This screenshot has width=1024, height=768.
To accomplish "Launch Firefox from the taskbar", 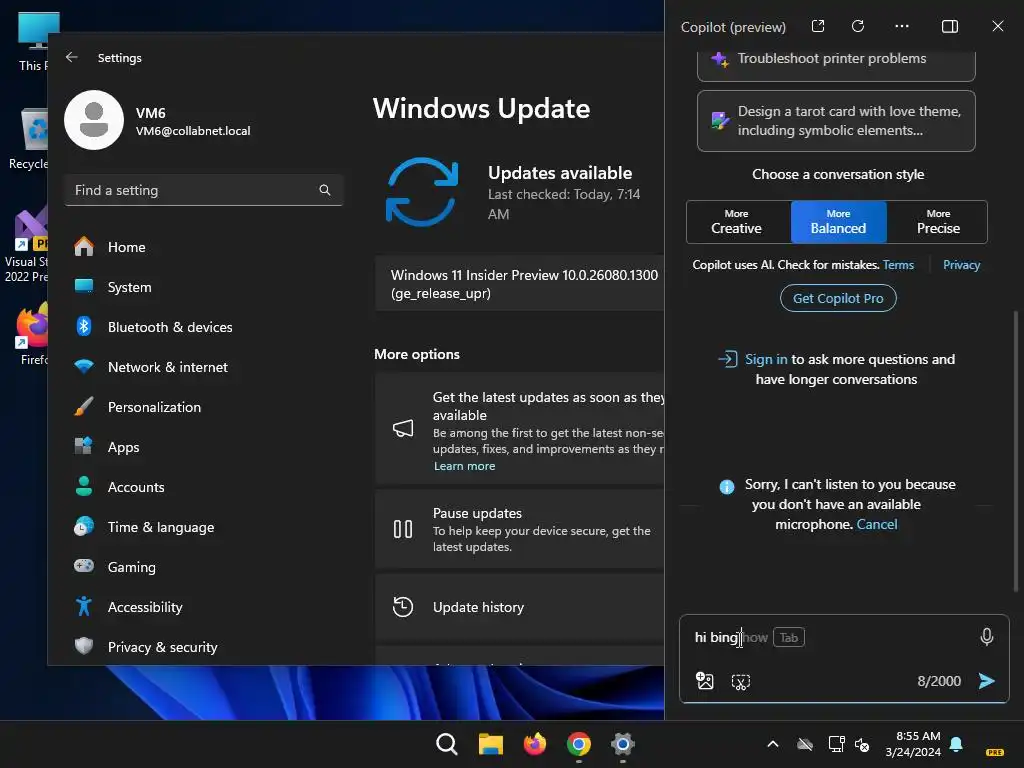I will coord(535,744).
